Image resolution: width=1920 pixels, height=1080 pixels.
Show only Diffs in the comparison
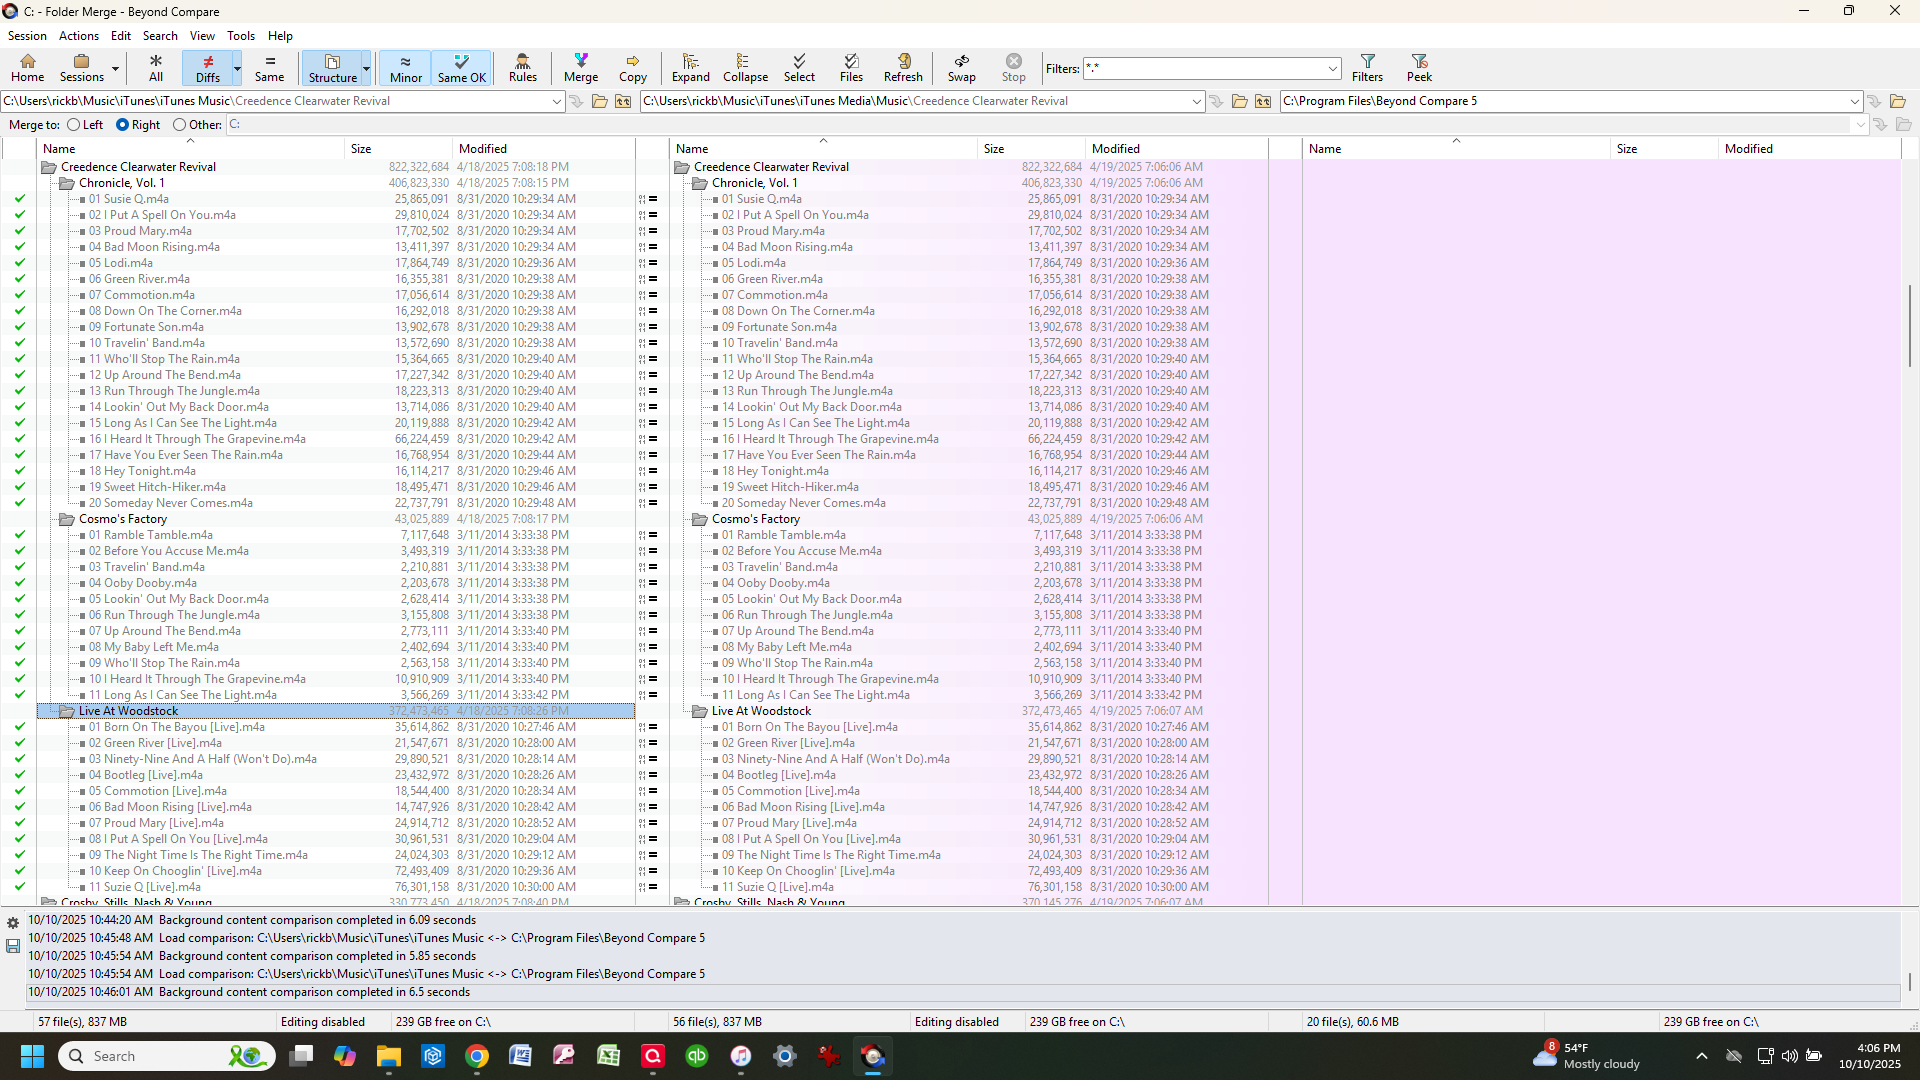[207, 67]
